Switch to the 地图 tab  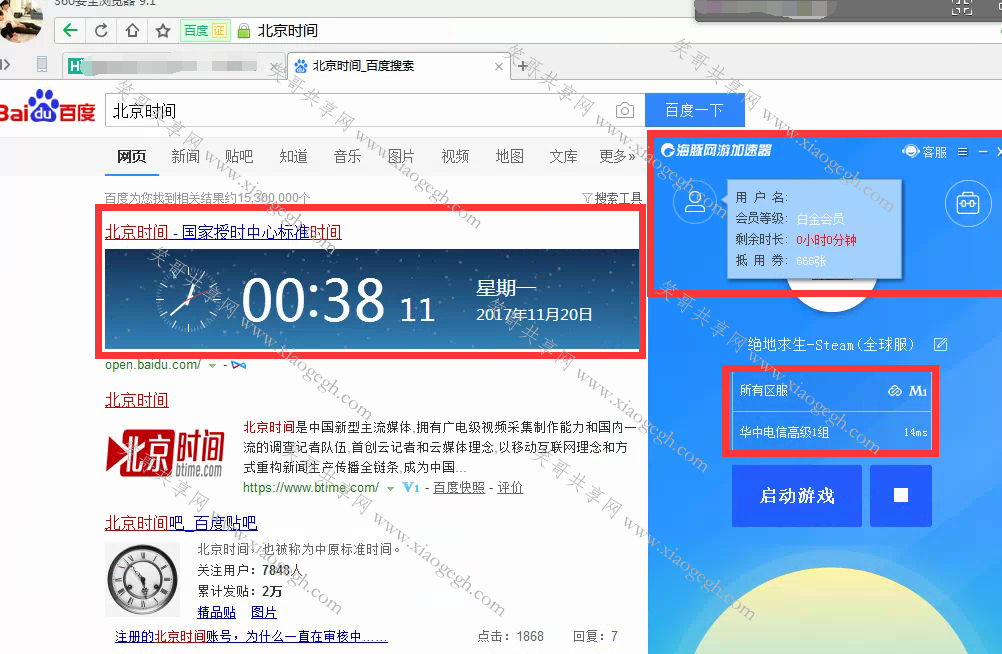(x=509, y=157)
